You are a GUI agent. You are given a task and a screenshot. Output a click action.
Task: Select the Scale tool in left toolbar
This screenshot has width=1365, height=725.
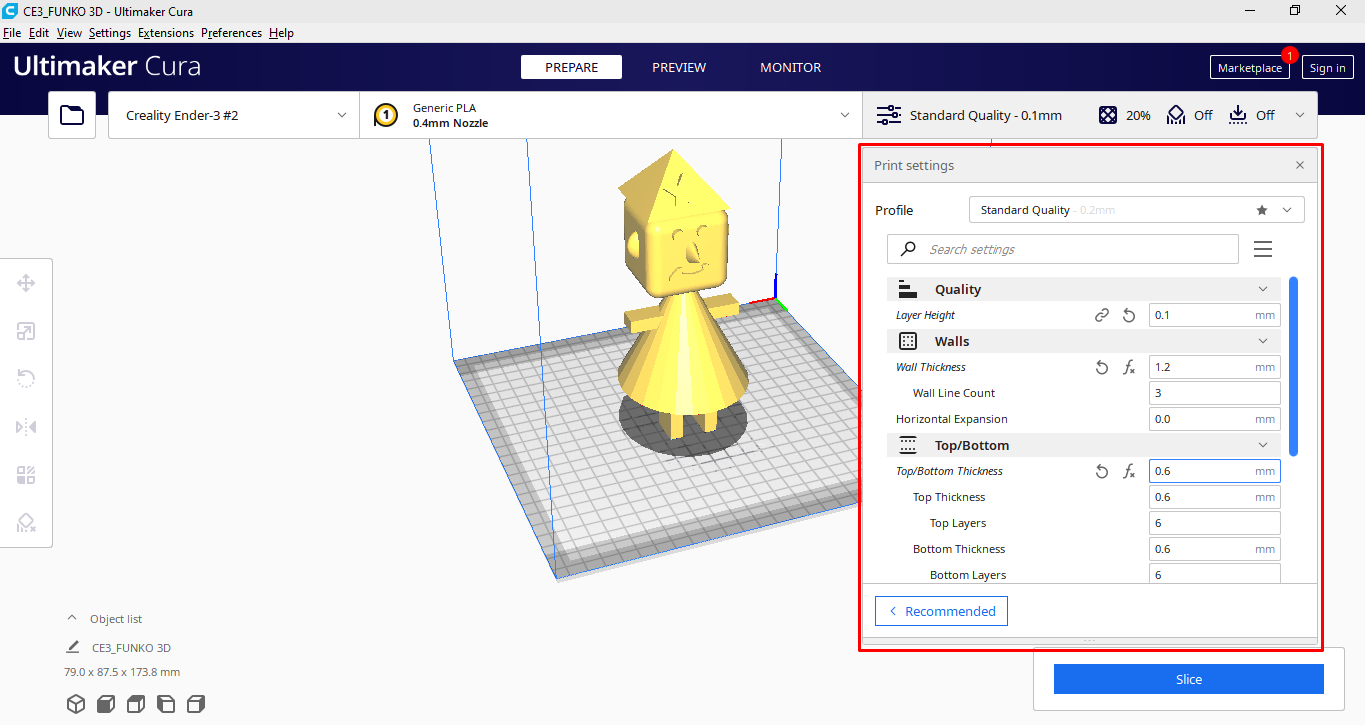point(26,331)
